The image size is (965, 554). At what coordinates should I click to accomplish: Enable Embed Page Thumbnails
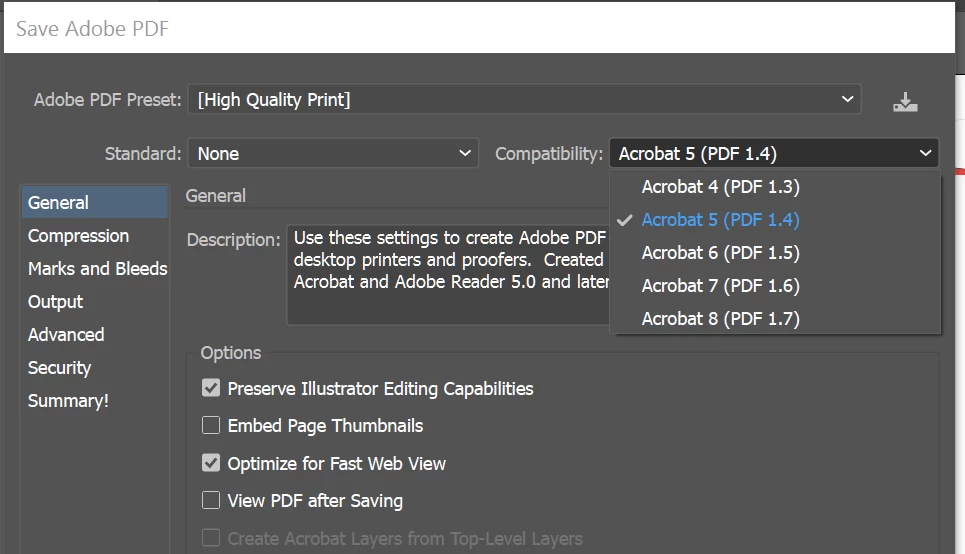tap(211, 425)
